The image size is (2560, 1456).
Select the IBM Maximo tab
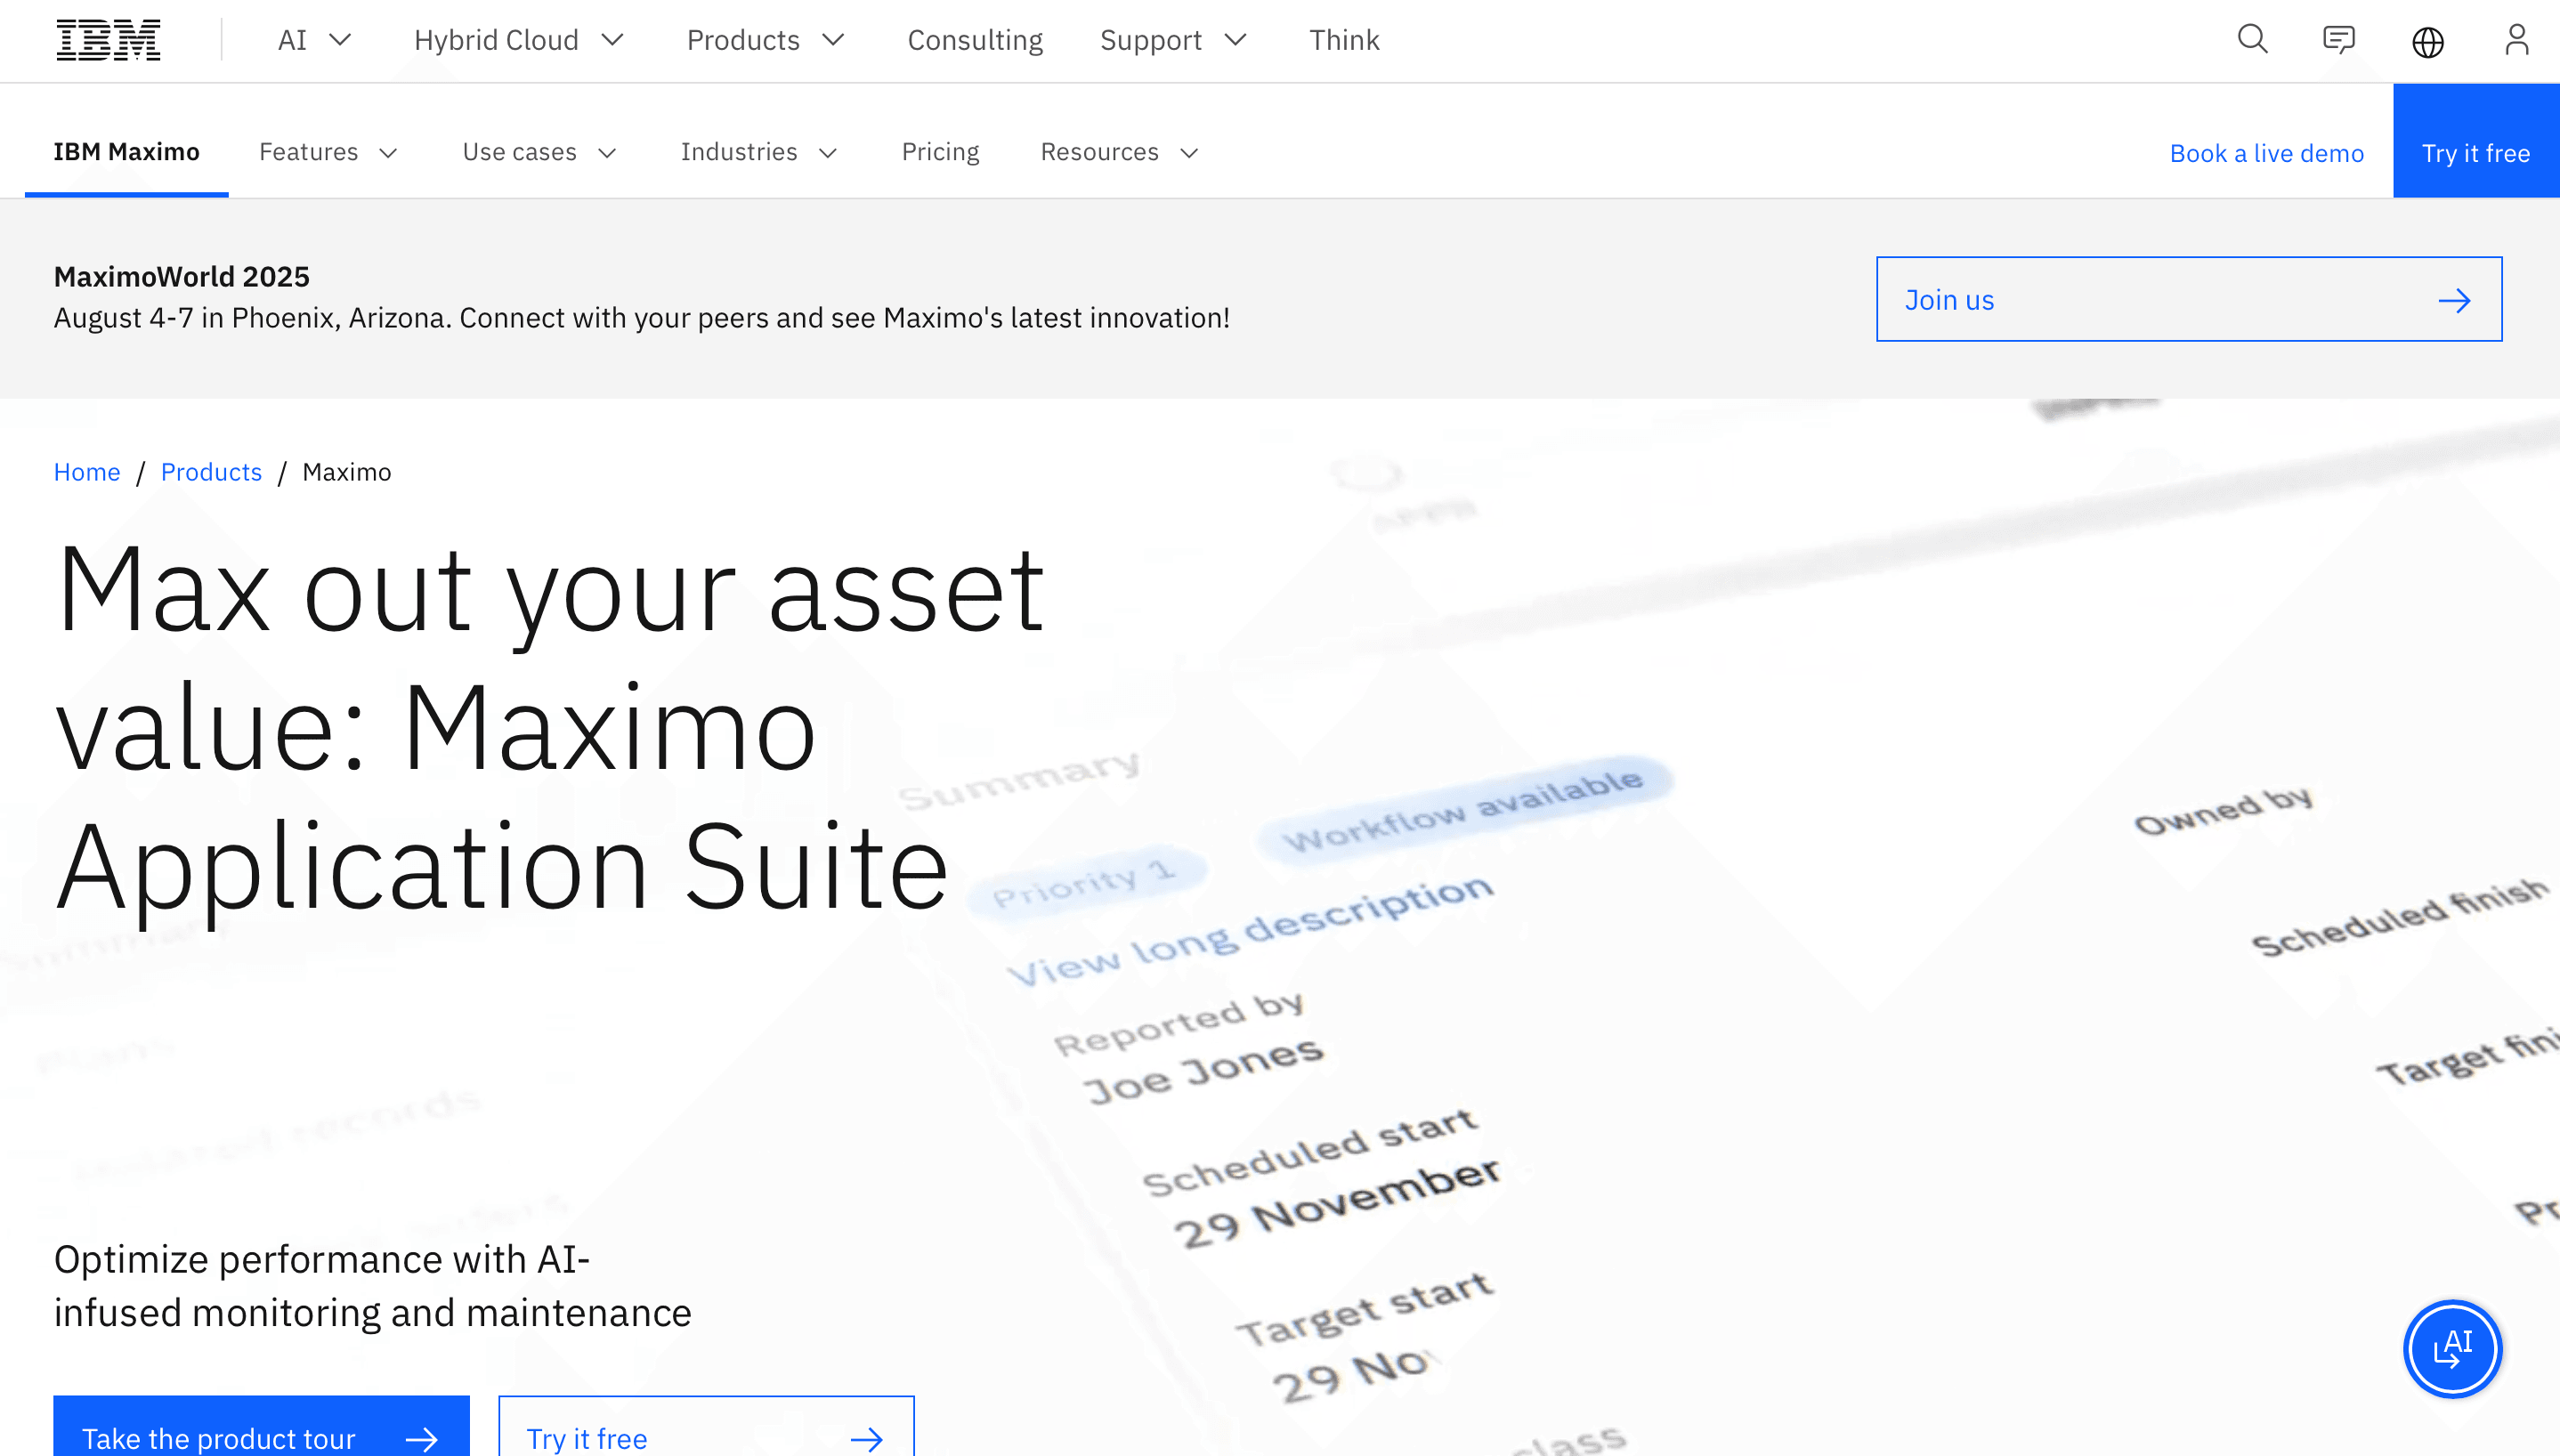point(126,152)
